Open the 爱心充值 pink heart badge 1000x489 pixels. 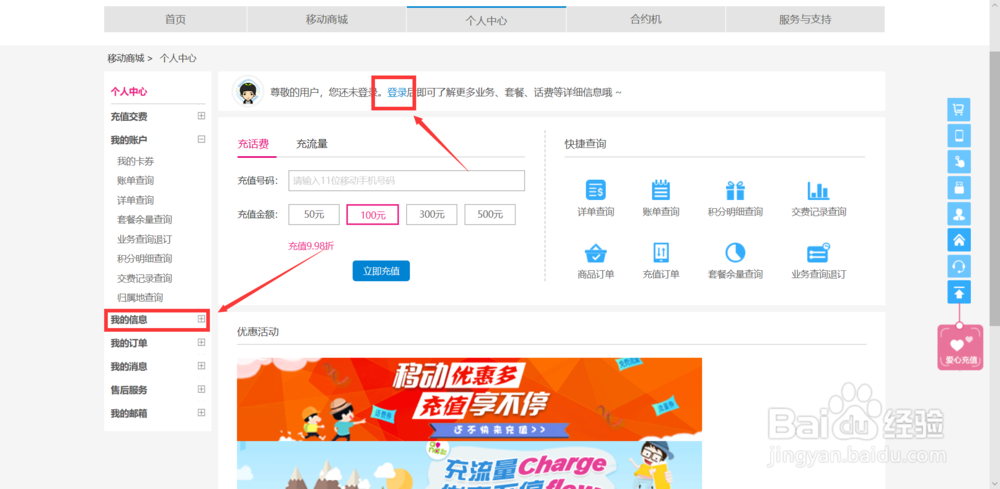(960, 347)
